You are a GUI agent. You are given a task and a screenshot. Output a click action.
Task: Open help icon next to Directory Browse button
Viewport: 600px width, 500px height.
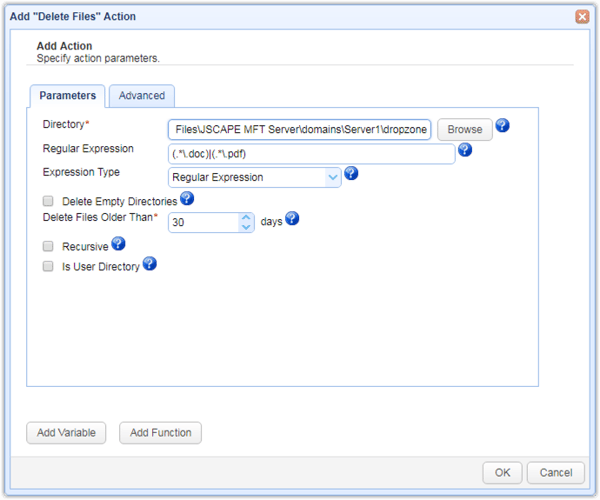pos(502,125)
